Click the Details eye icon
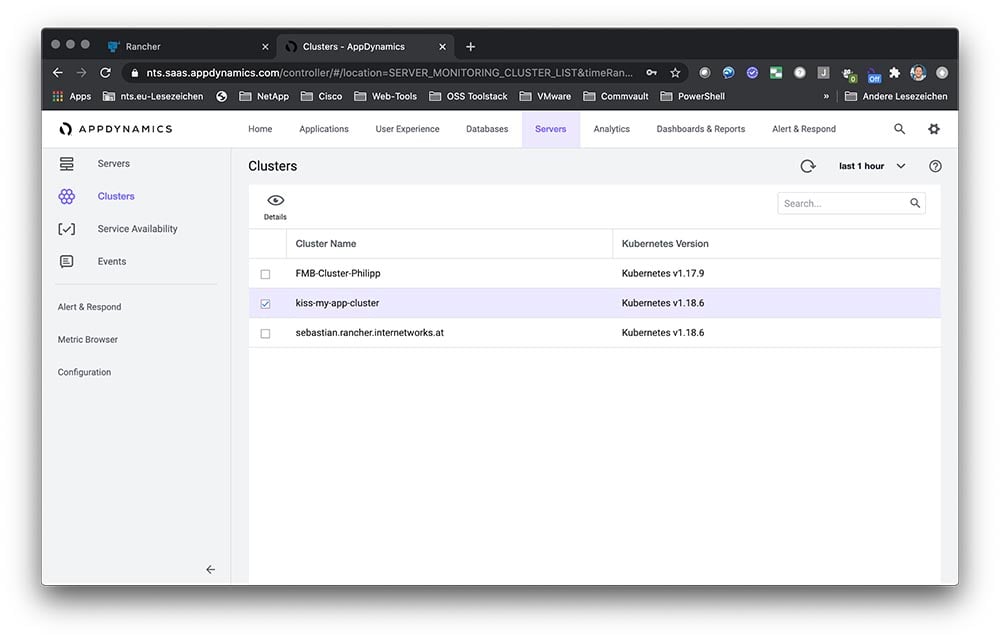1000x640 pixels. tap(275, 201)
